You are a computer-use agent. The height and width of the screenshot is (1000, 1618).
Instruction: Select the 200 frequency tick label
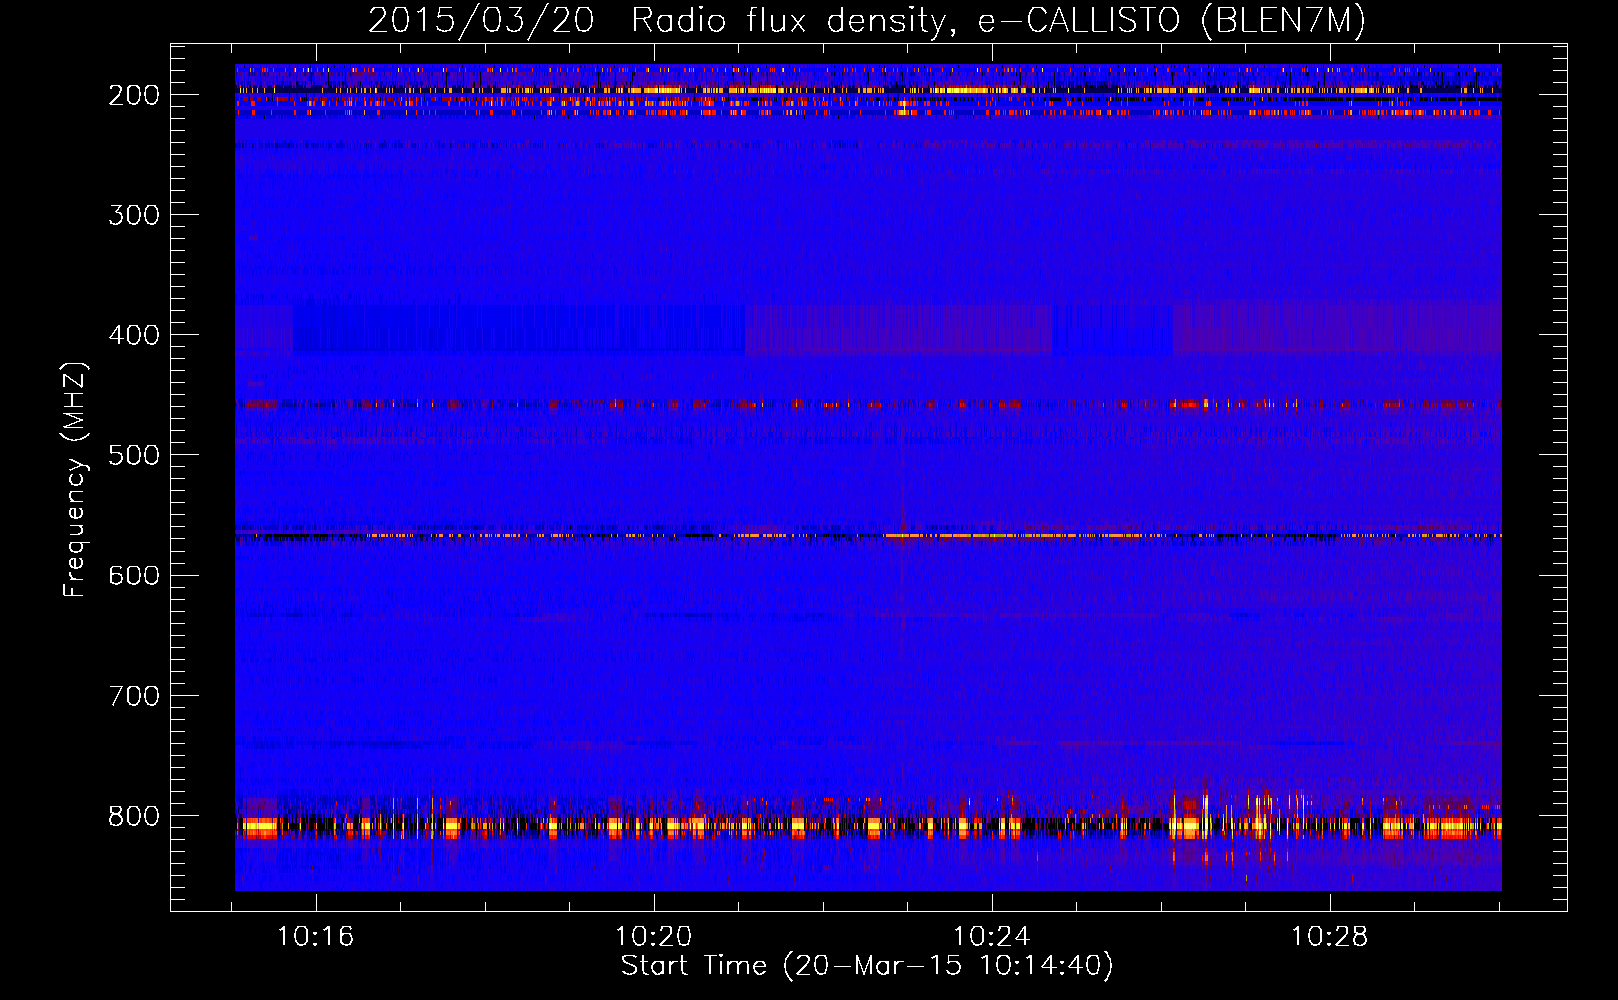tap(134, 95)
